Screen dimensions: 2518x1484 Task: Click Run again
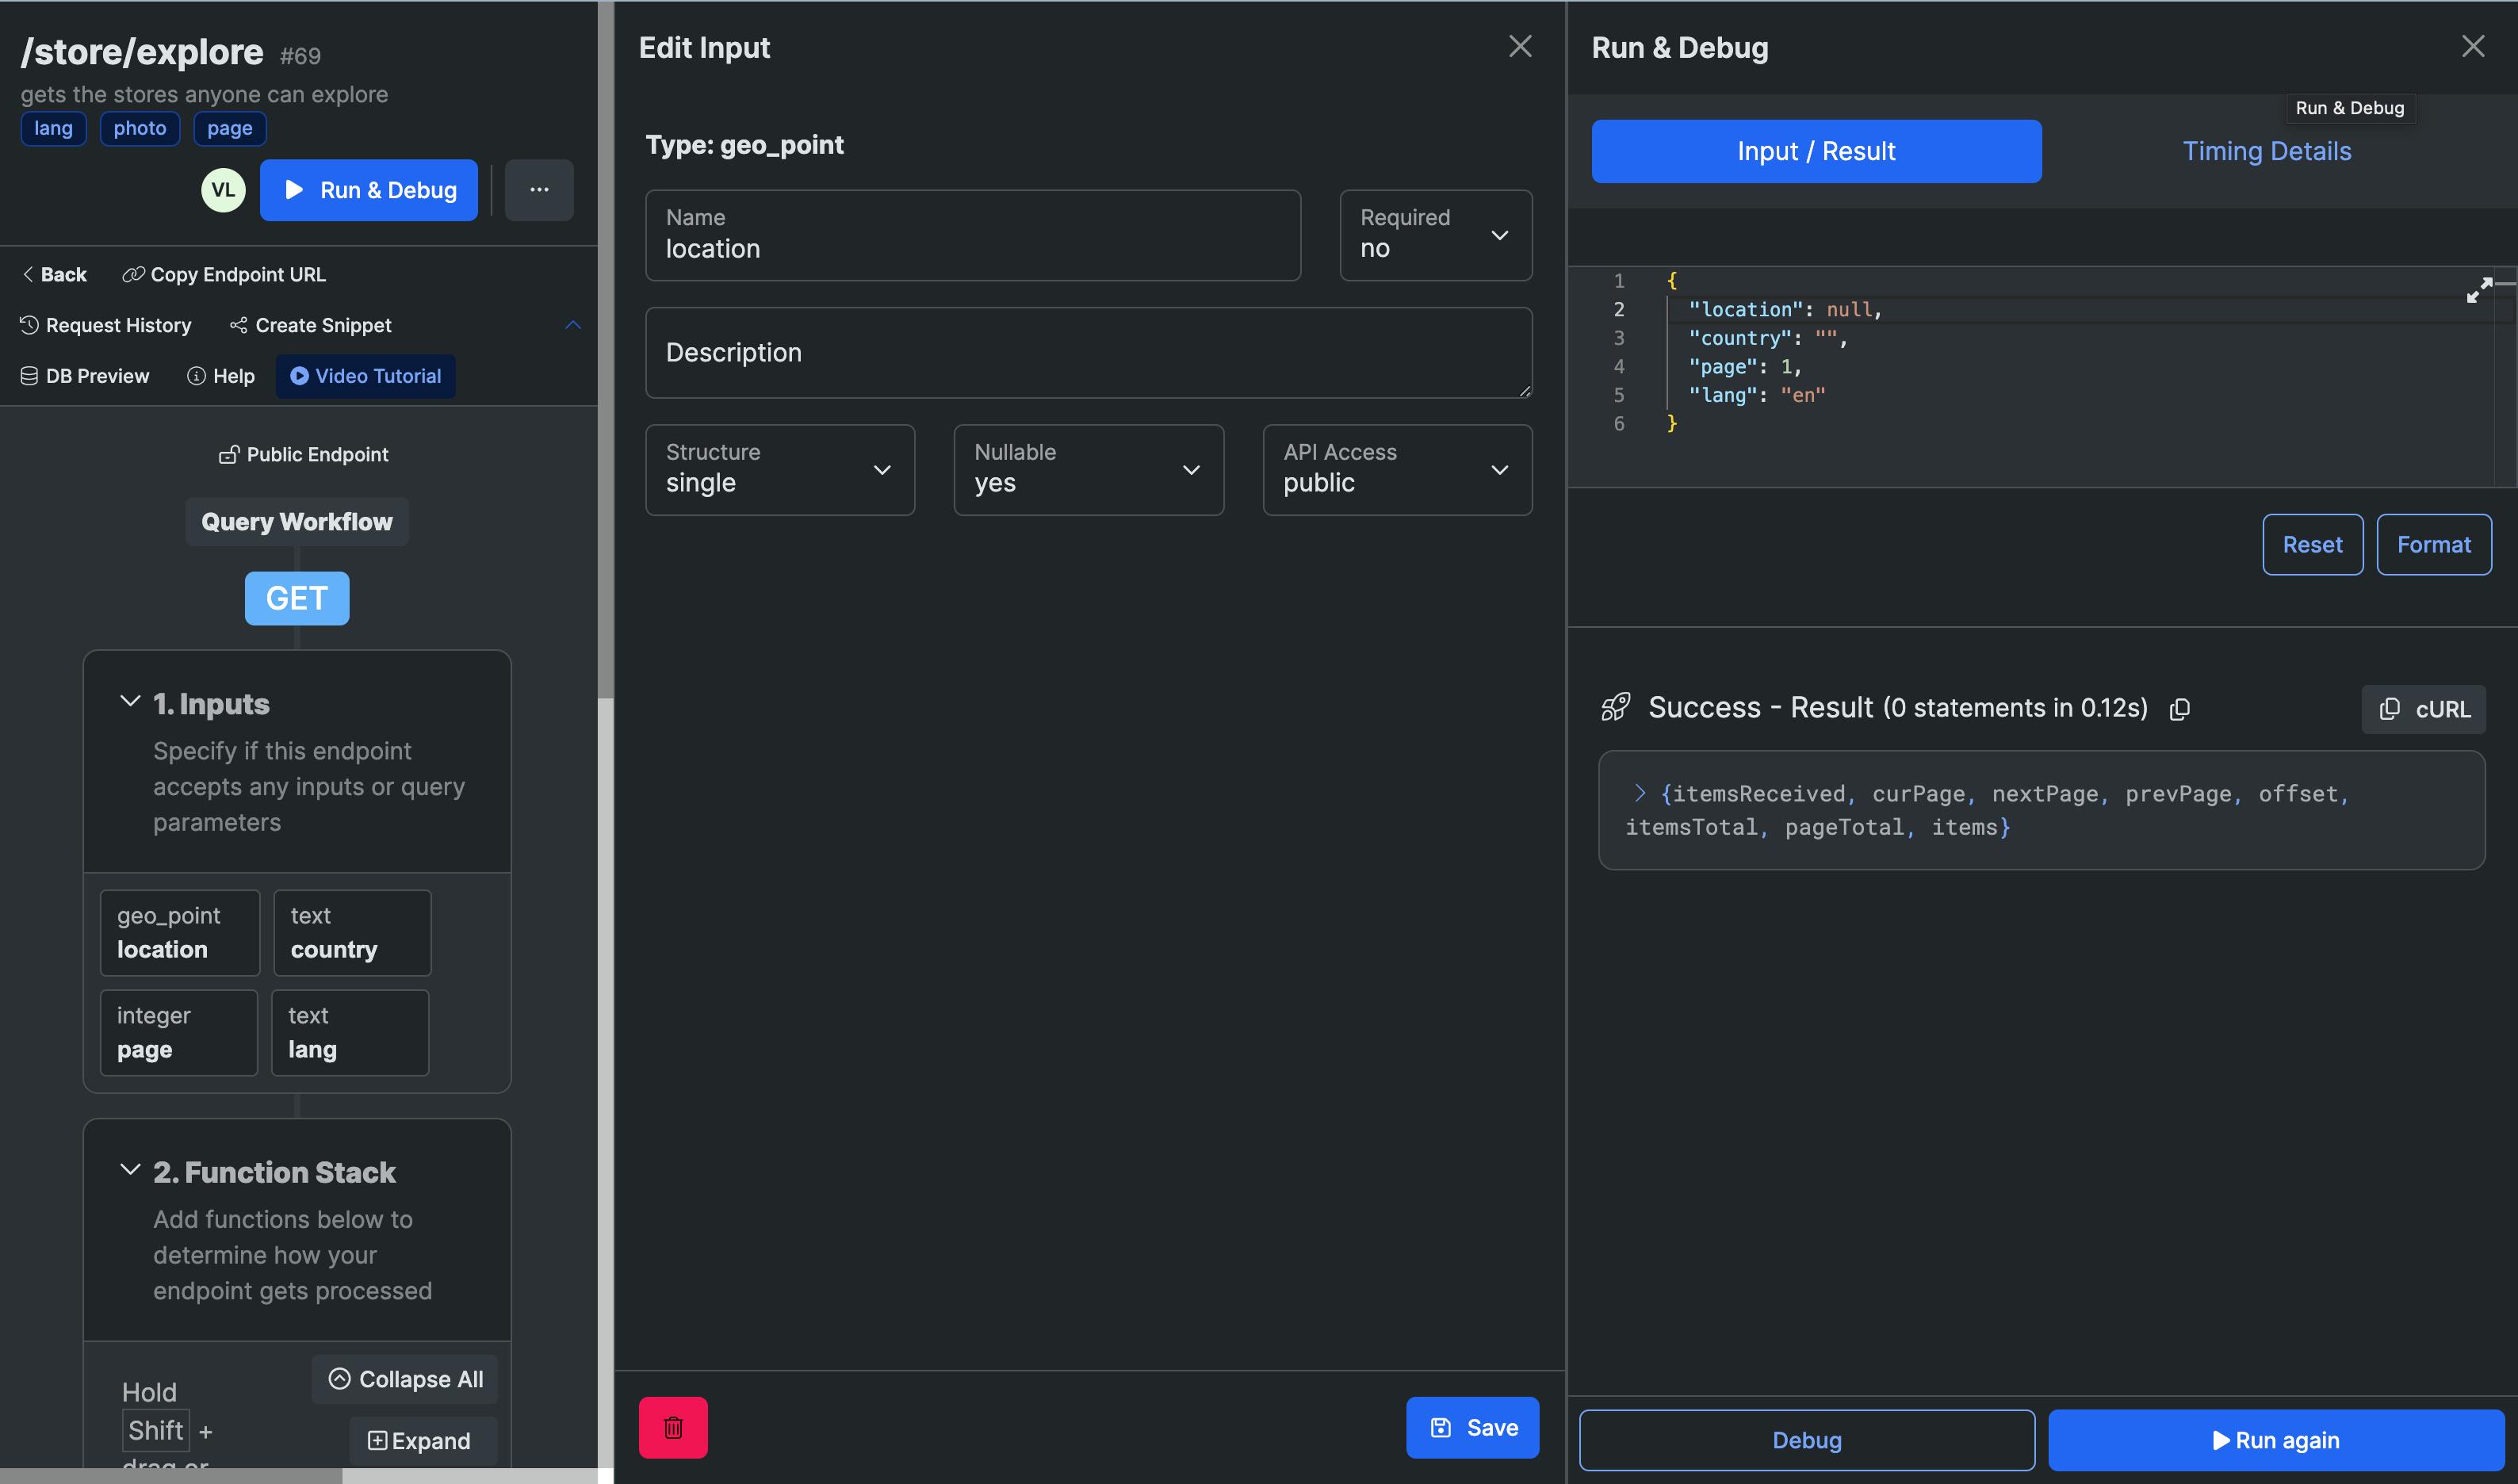2276,1441
